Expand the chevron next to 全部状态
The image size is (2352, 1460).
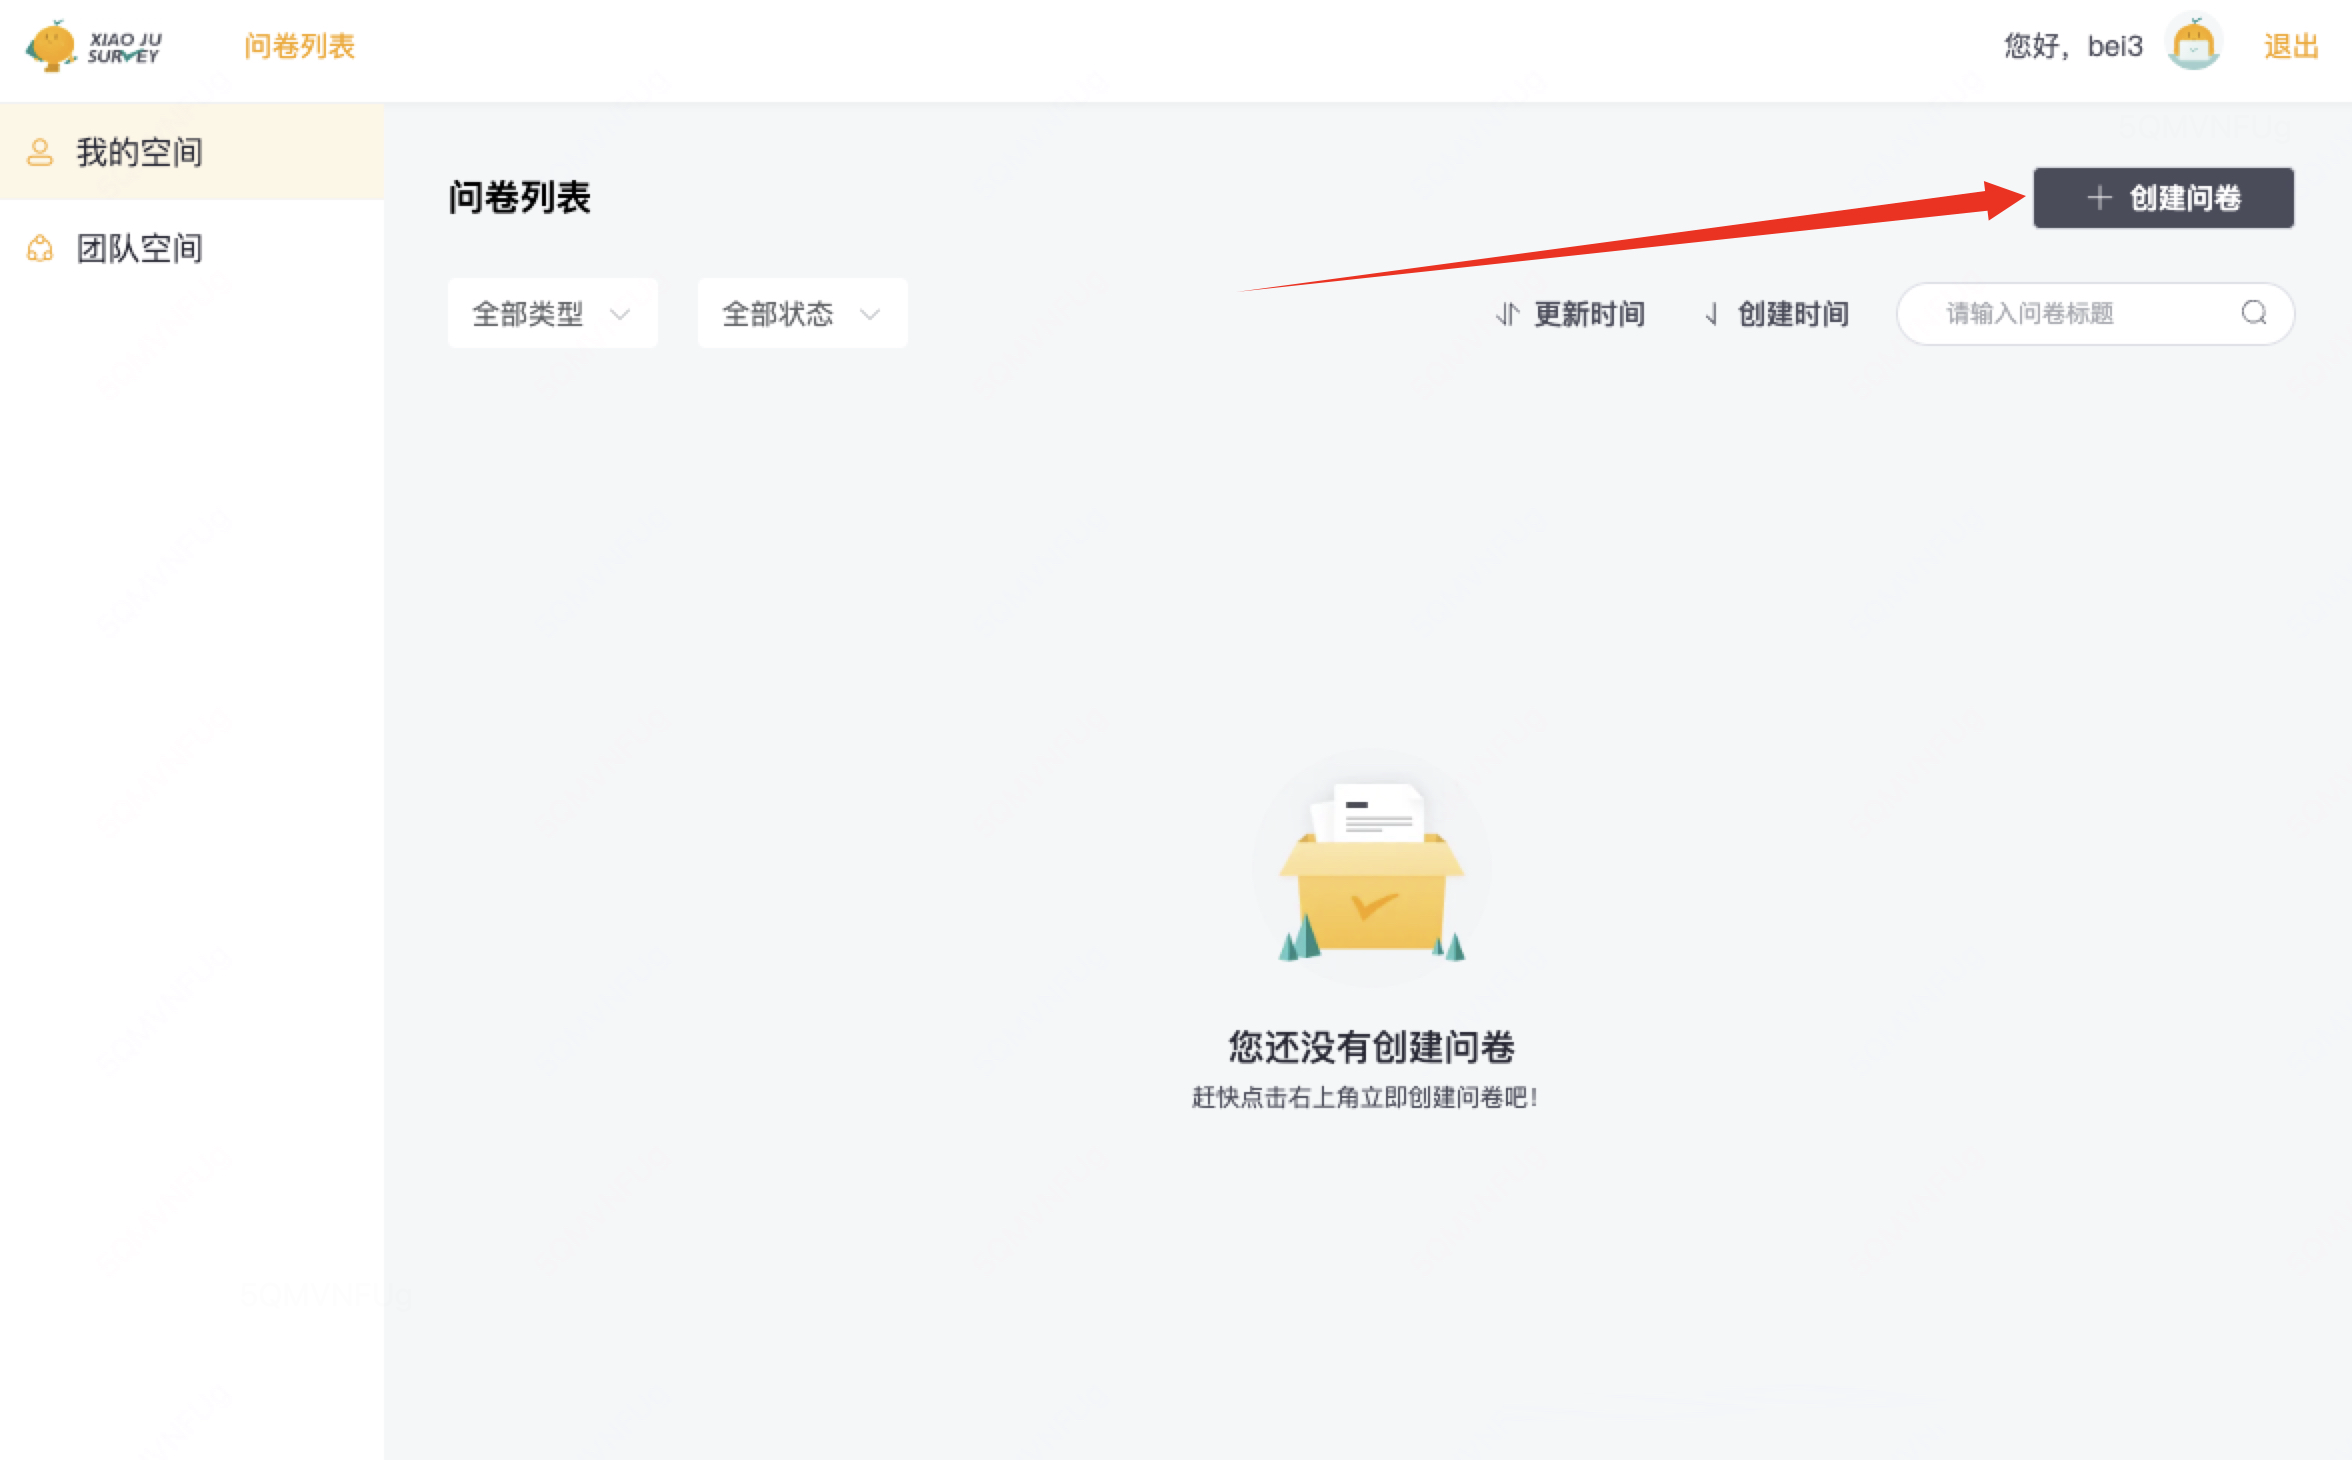[870, 315]
